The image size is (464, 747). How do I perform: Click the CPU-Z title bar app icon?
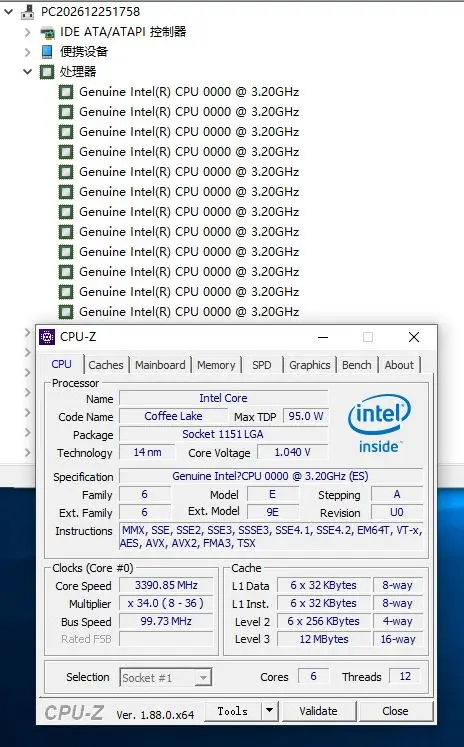tap(47, 337)
